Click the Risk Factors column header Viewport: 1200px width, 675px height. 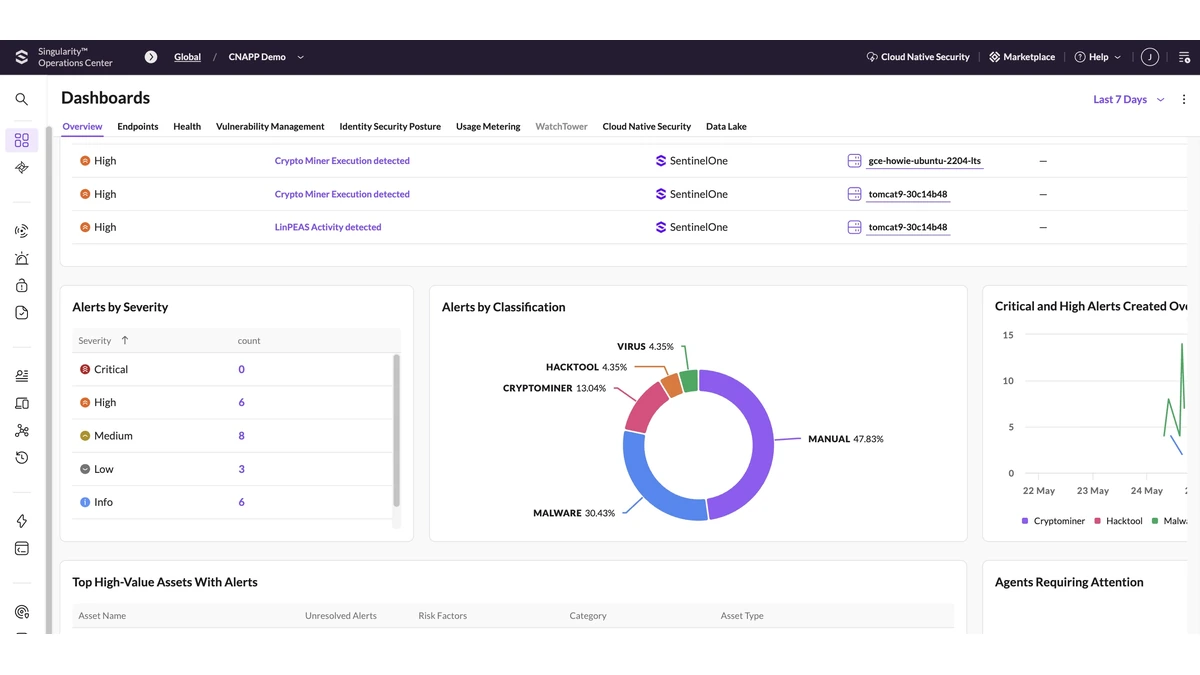(x=443, y=616)
